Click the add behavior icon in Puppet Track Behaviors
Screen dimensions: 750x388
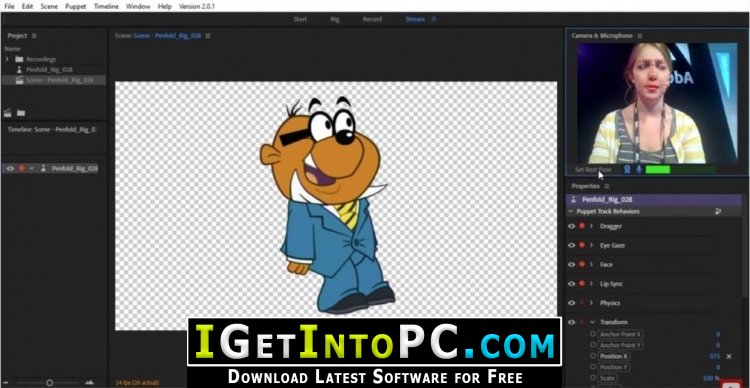click(718, 211)
